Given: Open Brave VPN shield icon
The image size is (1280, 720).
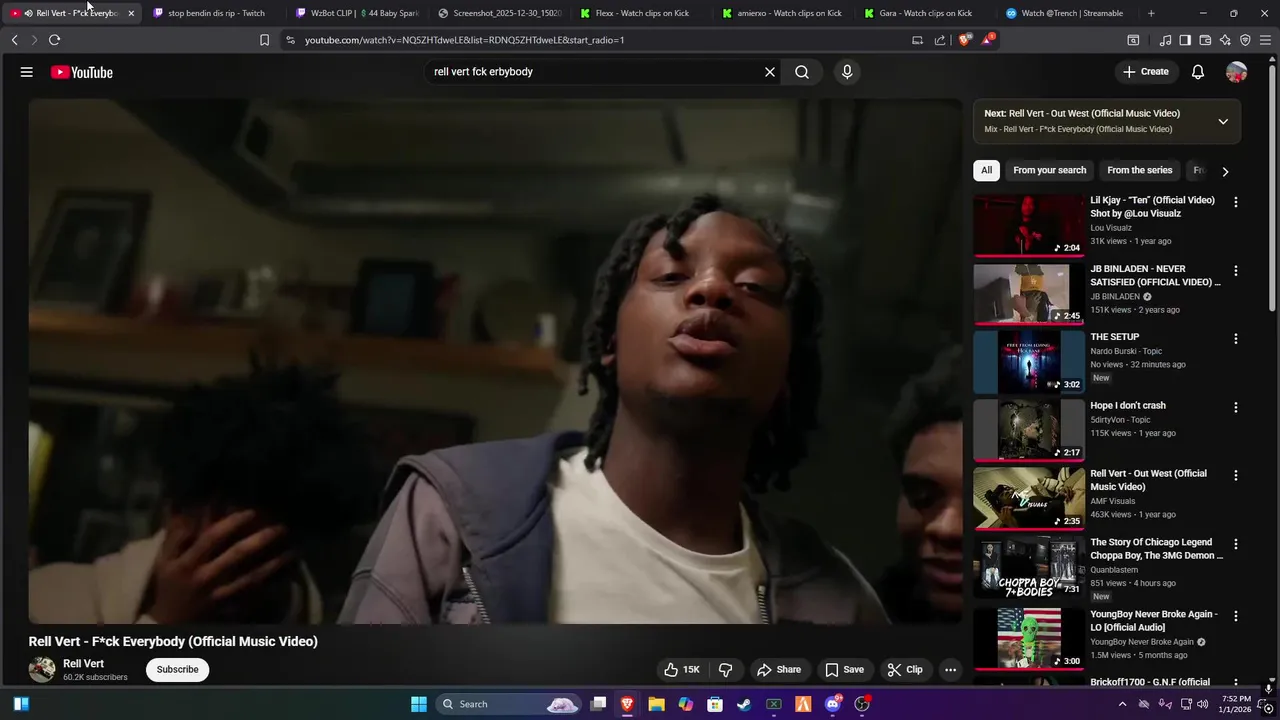Looking at the screenshot, I should [x=1245, y=40].
